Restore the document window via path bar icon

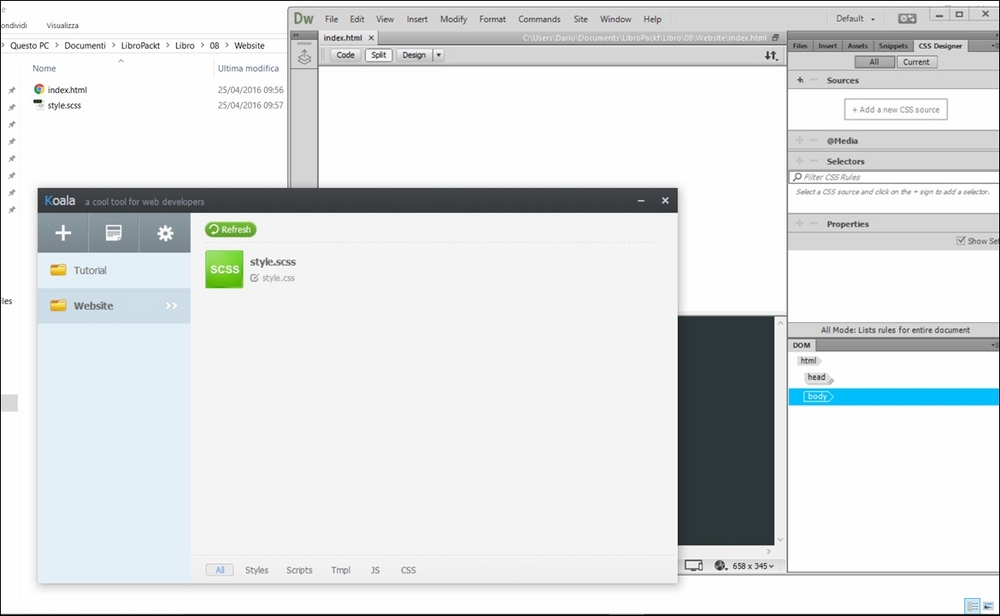click(776, 38)
